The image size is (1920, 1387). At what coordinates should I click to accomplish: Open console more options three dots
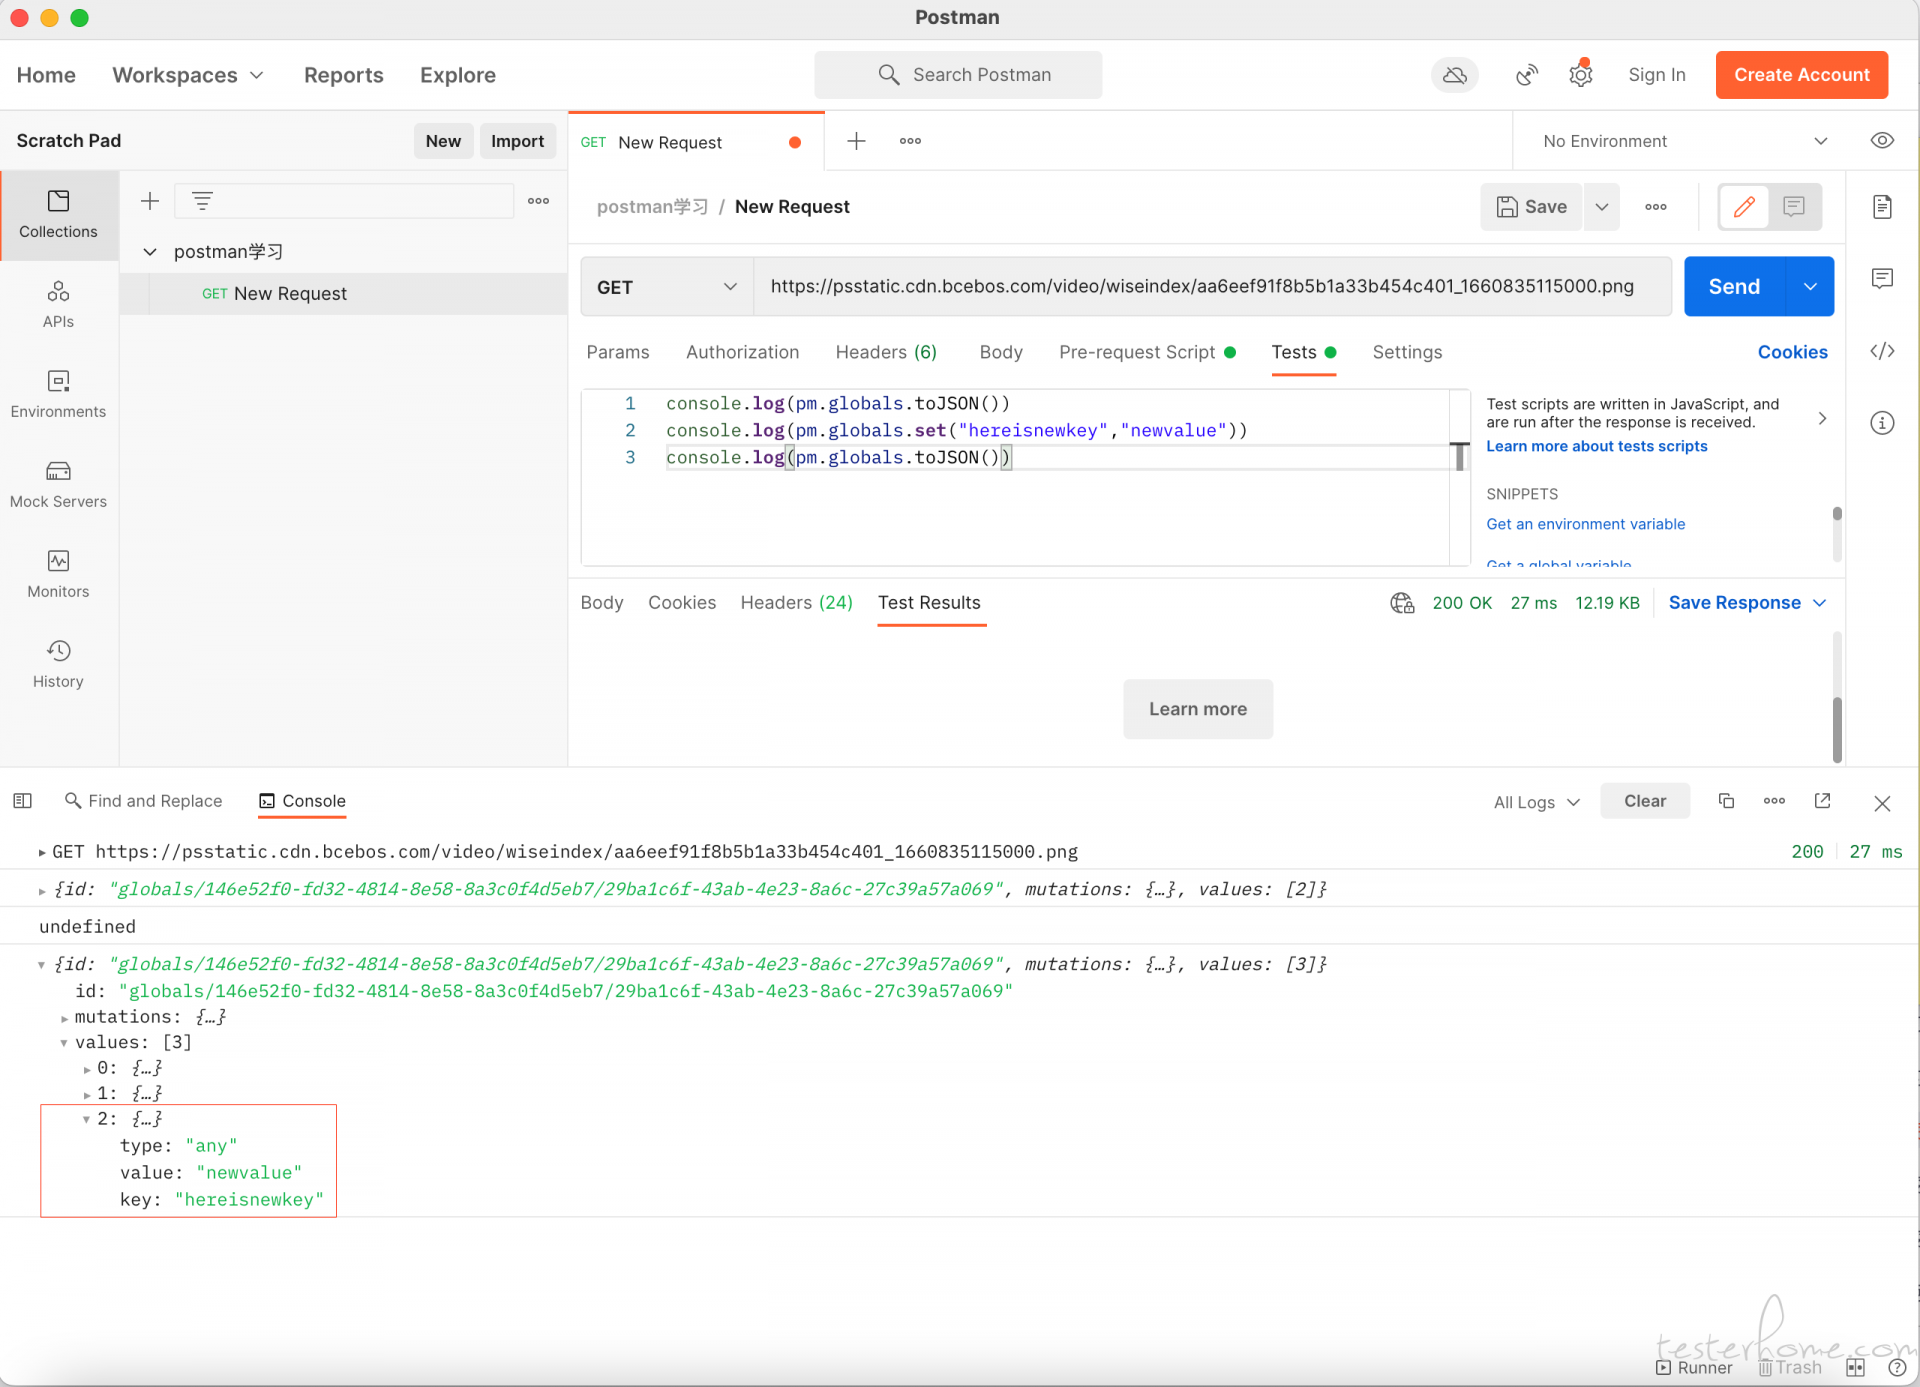(x=1774, y=801)
